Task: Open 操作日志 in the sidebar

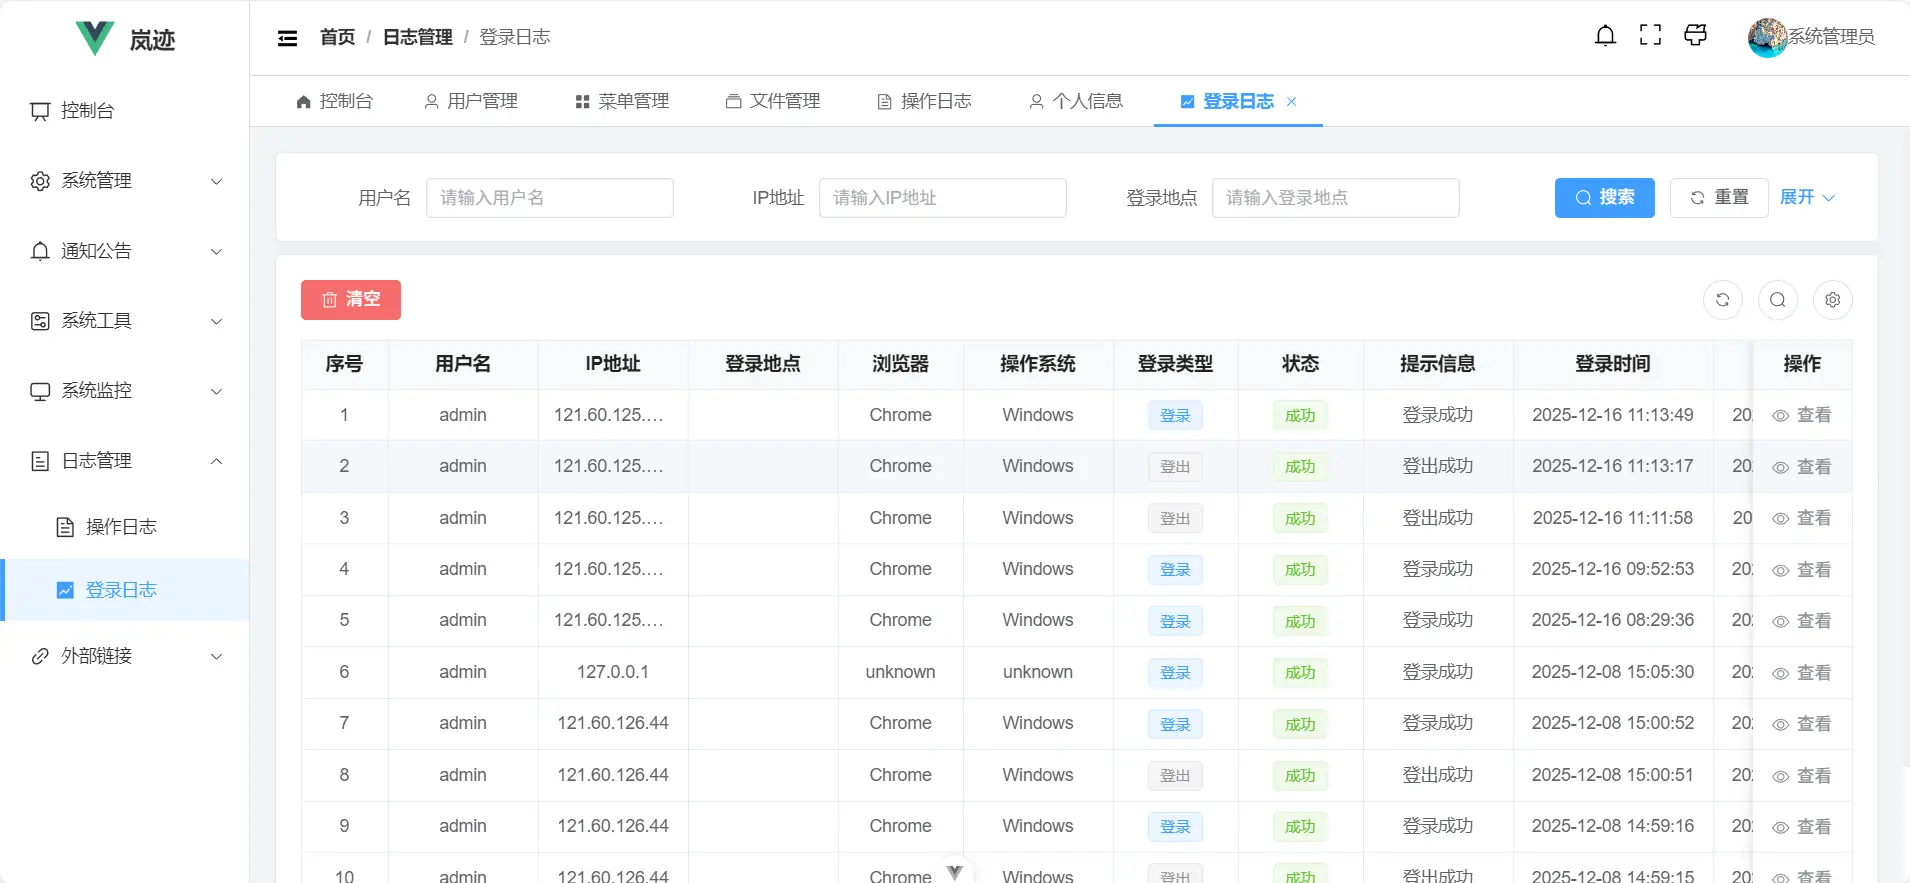Action: tap(121, 527)
